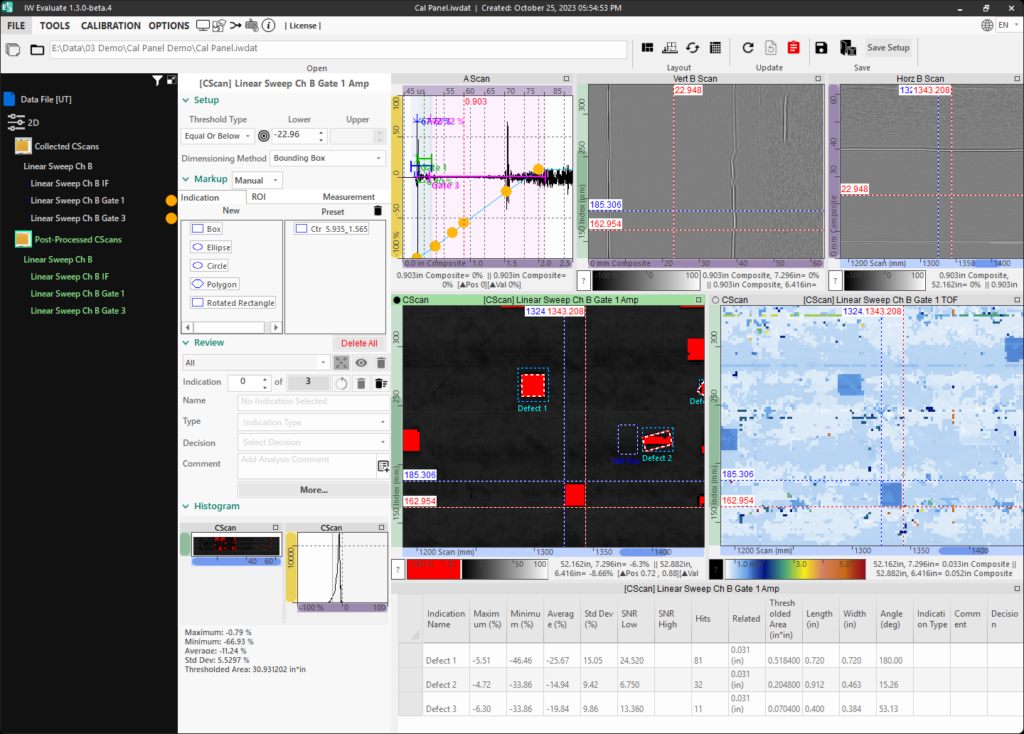Open the Dimensioning Method dropdown
The height and width of the screenshot is (734, 1024).
pyautogui.click(x=327, y=158)
